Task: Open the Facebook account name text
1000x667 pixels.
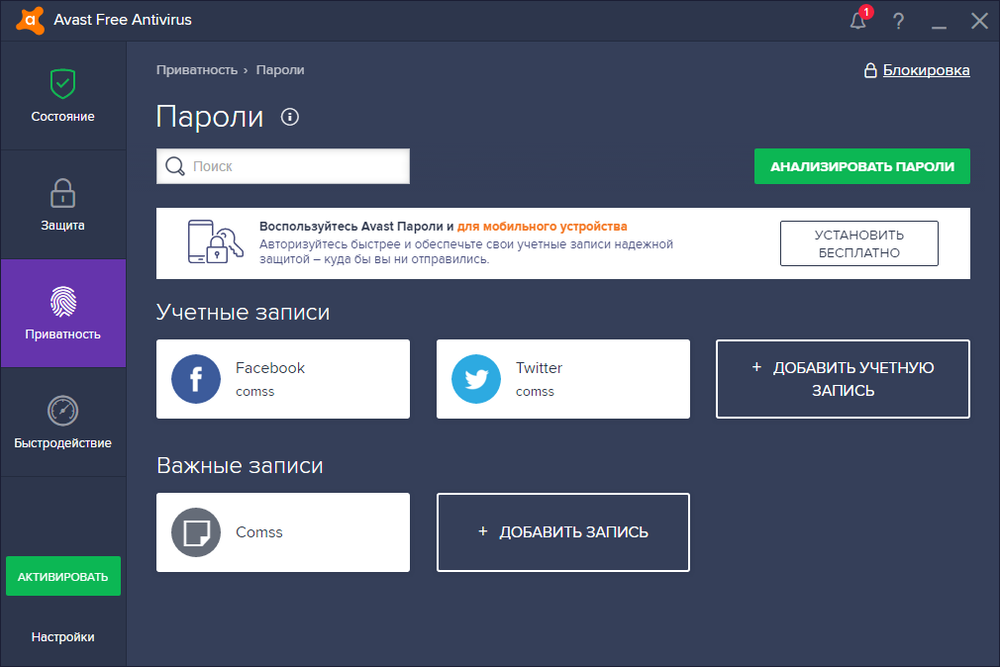Action: click(x=270, y=368)
